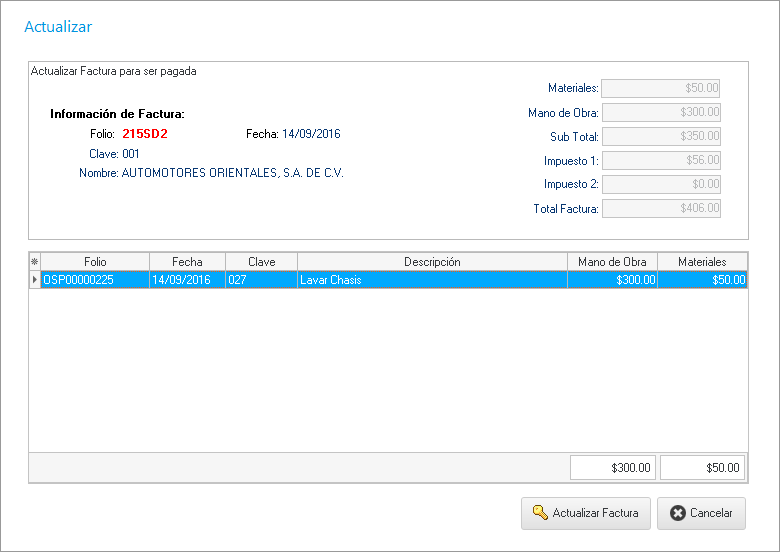Click the X icon on Cancelar button
780x552 pixels.
click(x=677, y=513)
